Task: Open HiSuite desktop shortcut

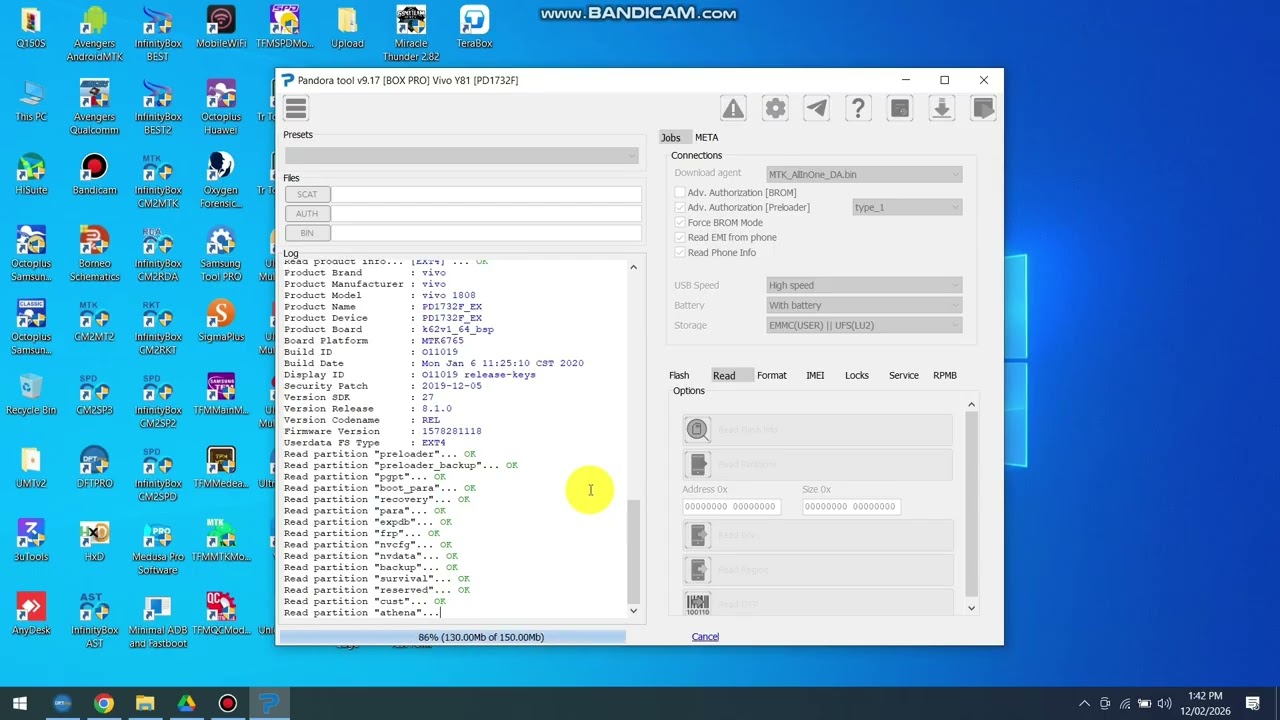Action: coord(31,174)
